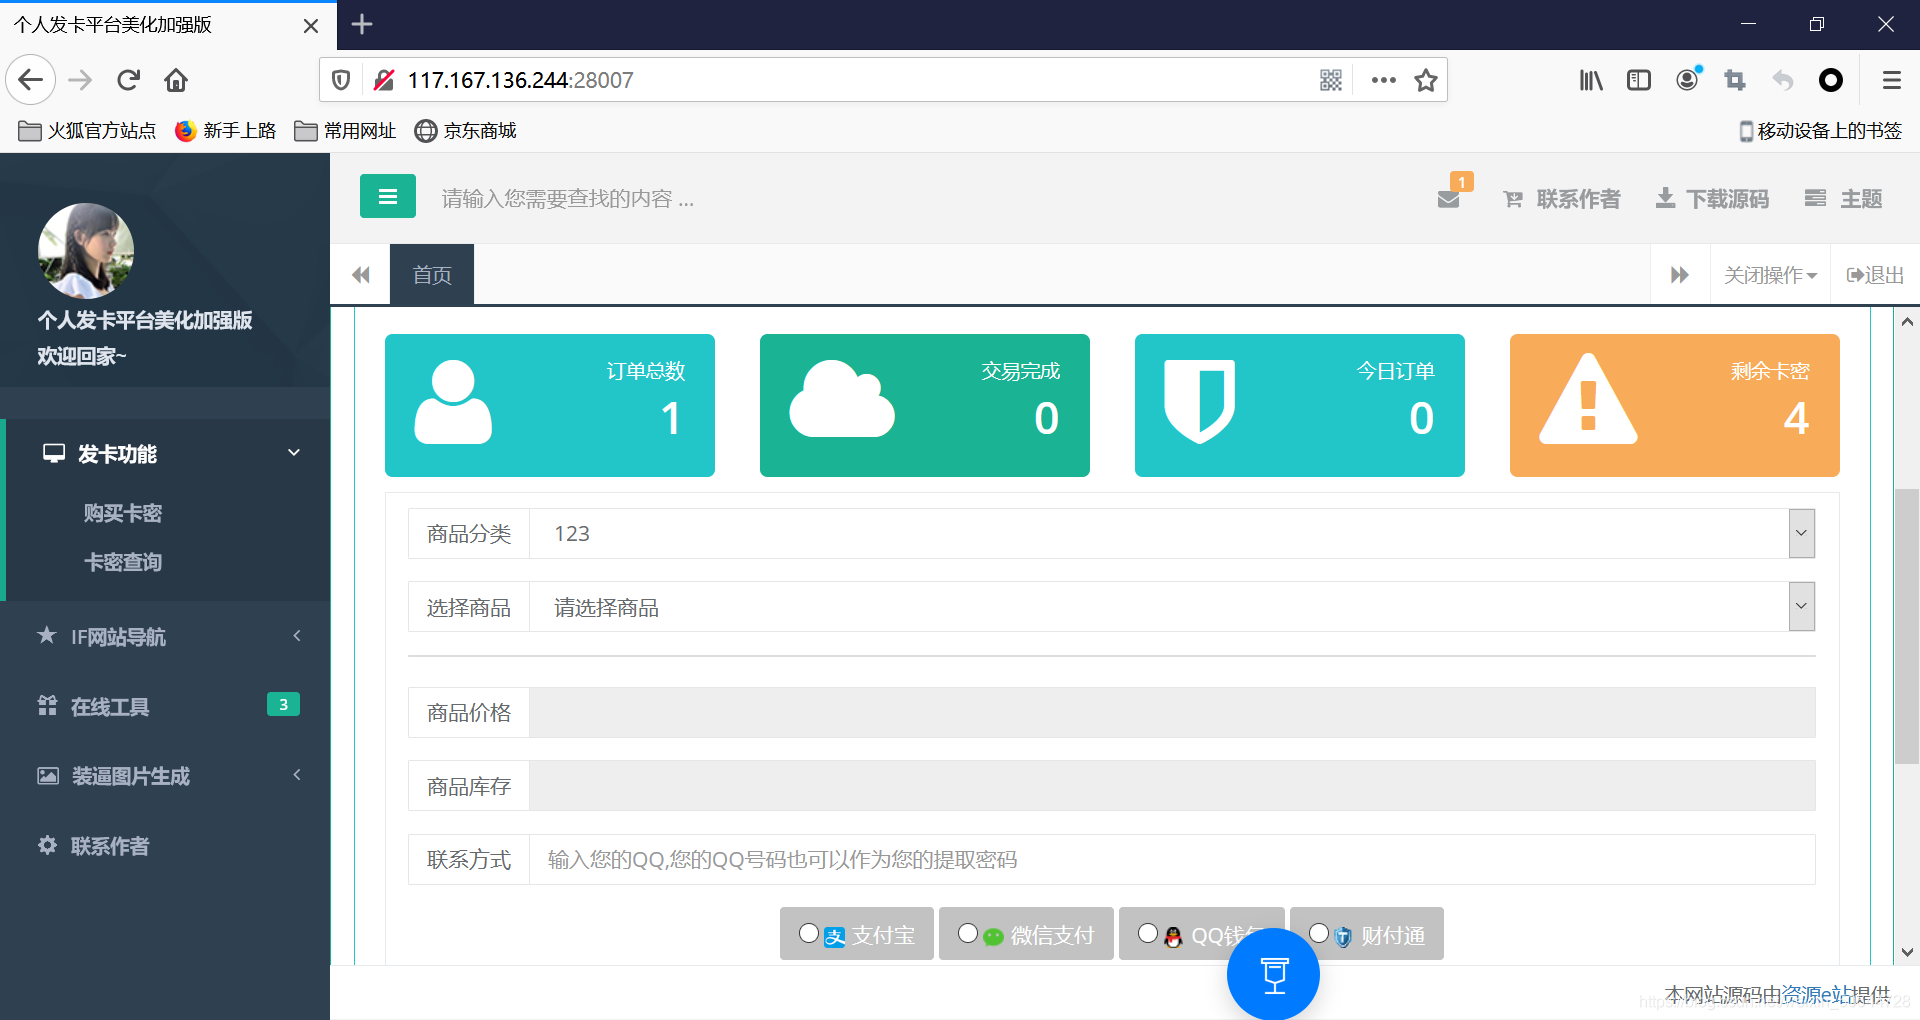Image resolution: width=1920 pixels, height=1020 pixels.
Task: Bookmark this page with the star icon
Action: (x=1426, y=80)
